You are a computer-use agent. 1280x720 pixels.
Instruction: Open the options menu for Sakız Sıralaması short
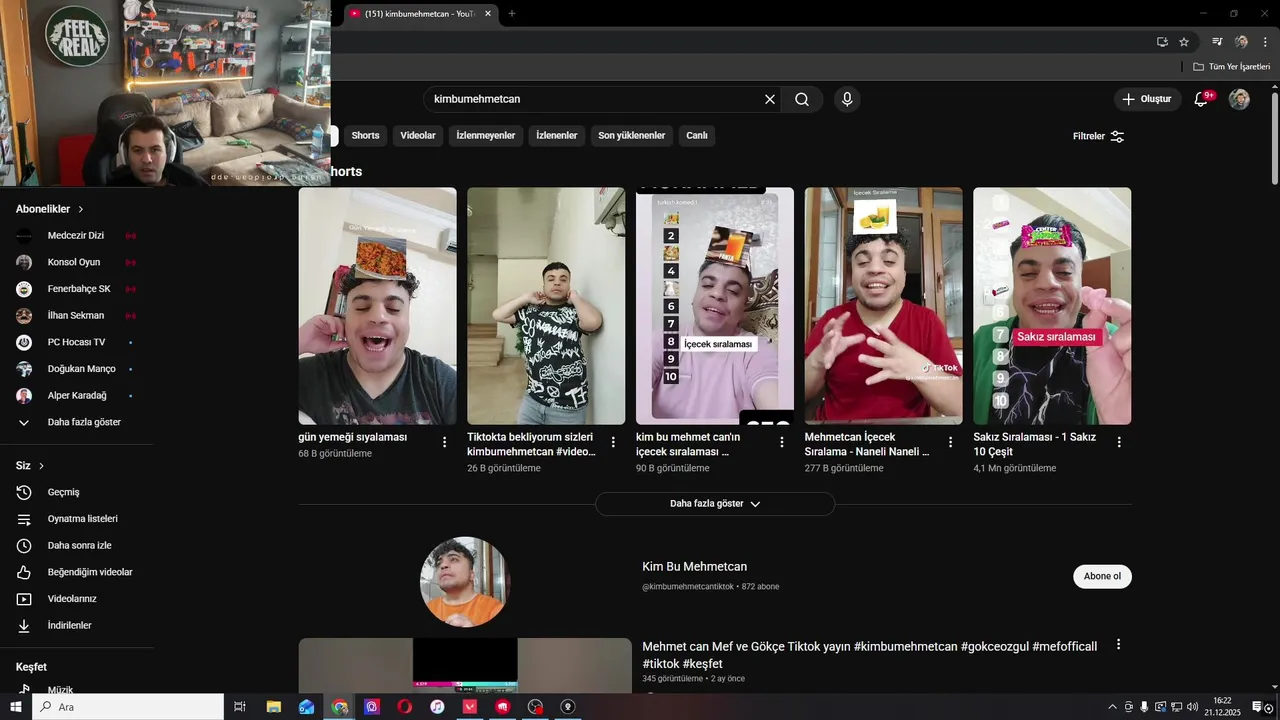pyautogui.click(x=1119, y=441)
